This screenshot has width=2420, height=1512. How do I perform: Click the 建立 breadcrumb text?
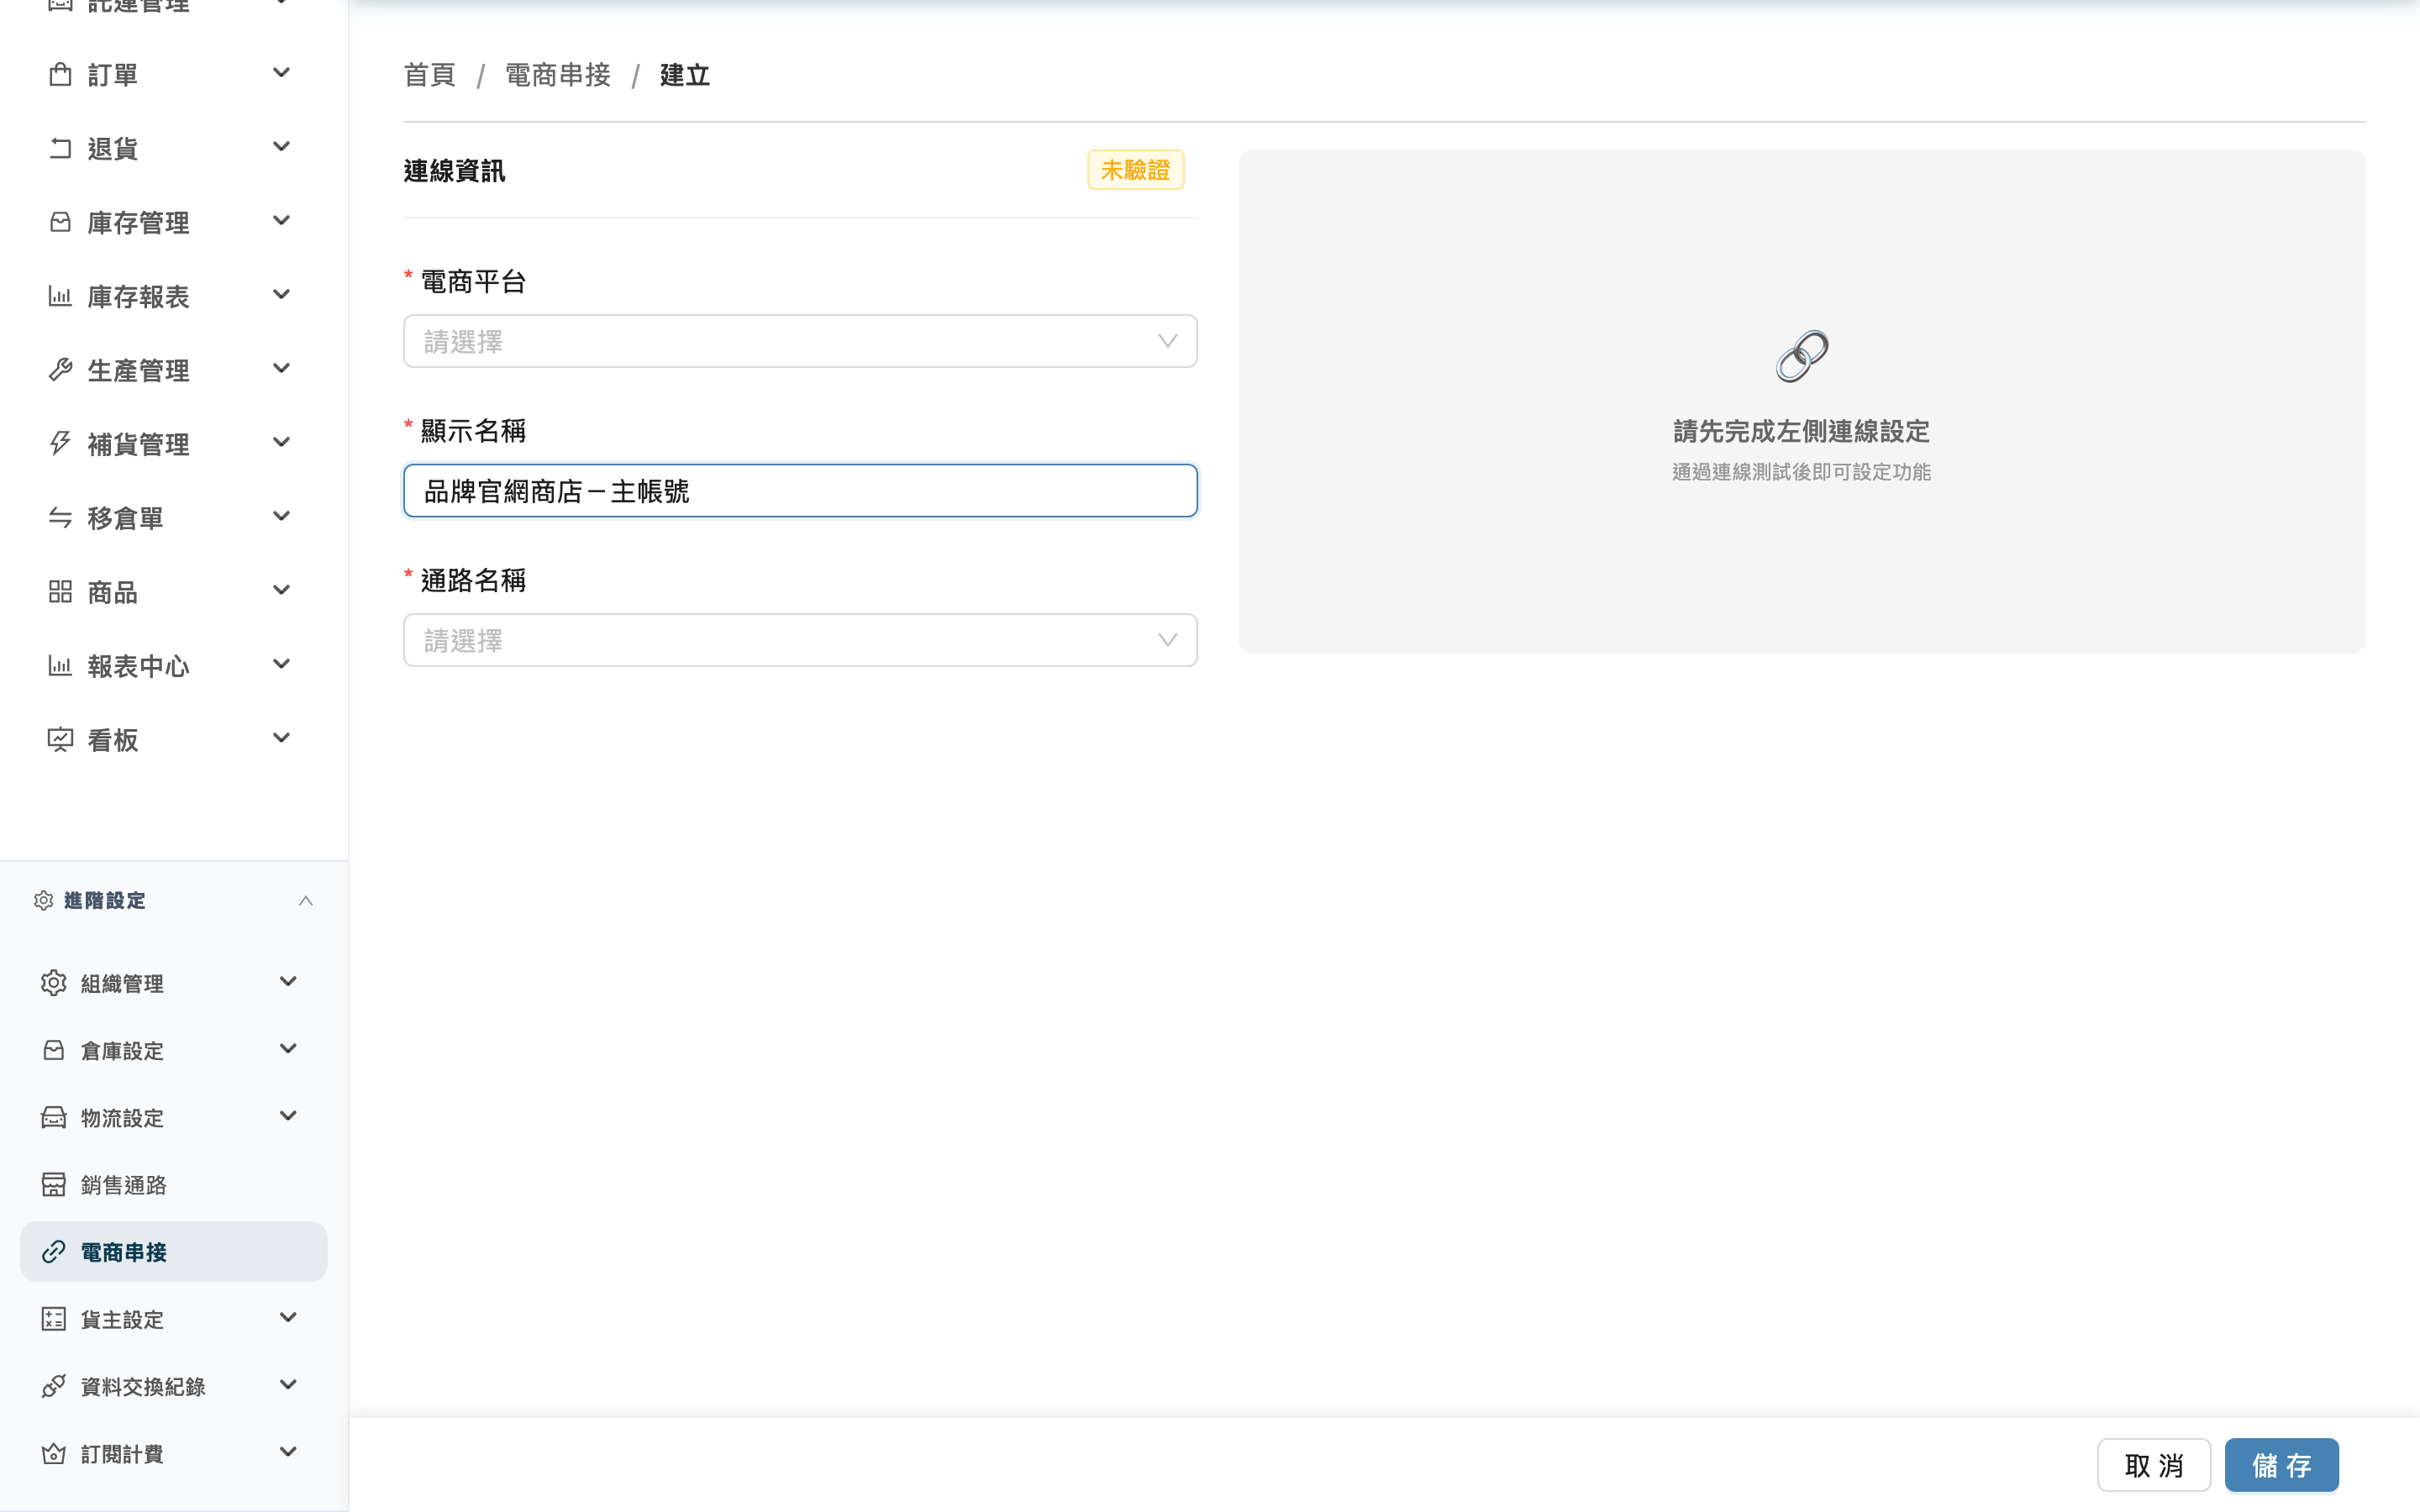[685, 75]
